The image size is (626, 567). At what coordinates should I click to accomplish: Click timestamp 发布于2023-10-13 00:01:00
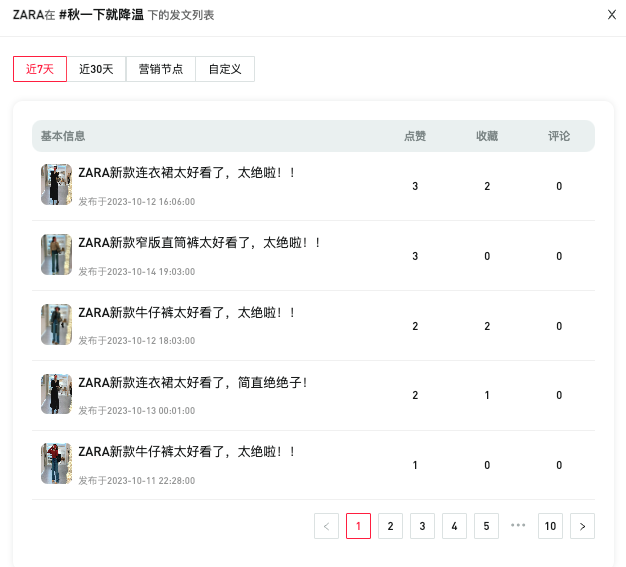(137, 410)
